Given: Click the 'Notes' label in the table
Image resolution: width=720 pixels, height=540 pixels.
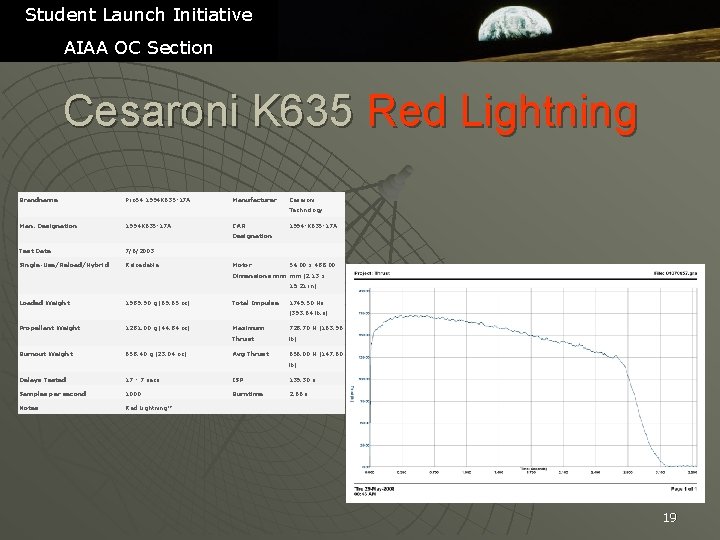Looking at the screenshot, I should pyautogui.click(x=28, y=408).
